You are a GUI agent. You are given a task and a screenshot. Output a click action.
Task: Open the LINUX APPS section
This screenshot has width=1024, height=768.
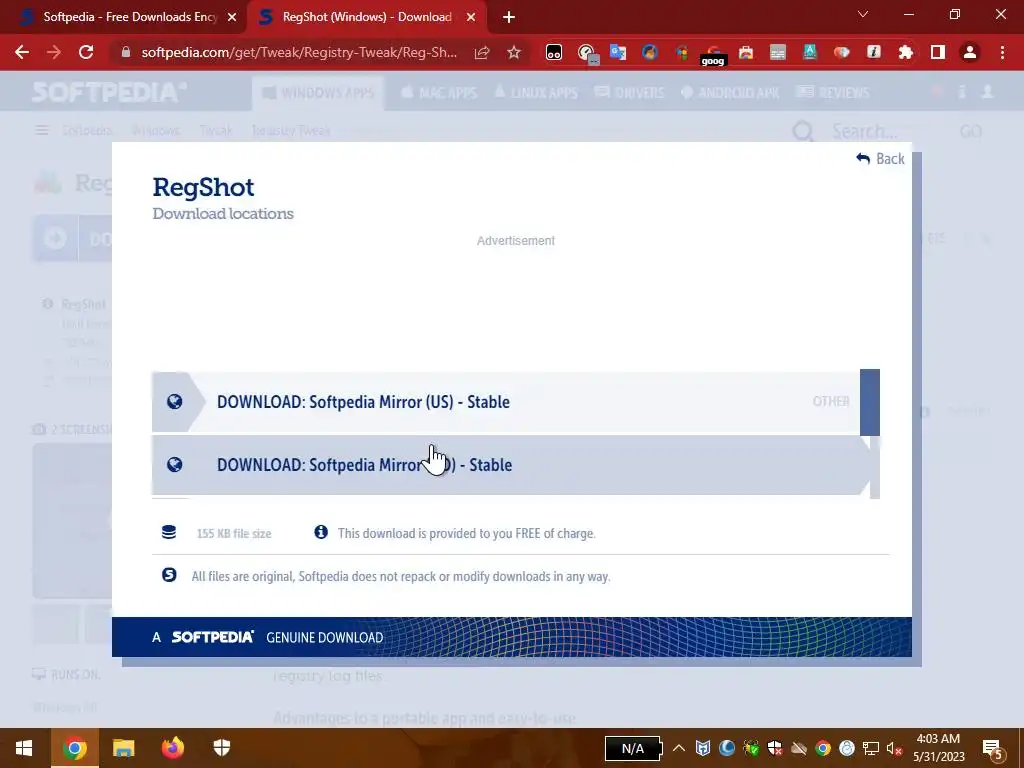537,93
